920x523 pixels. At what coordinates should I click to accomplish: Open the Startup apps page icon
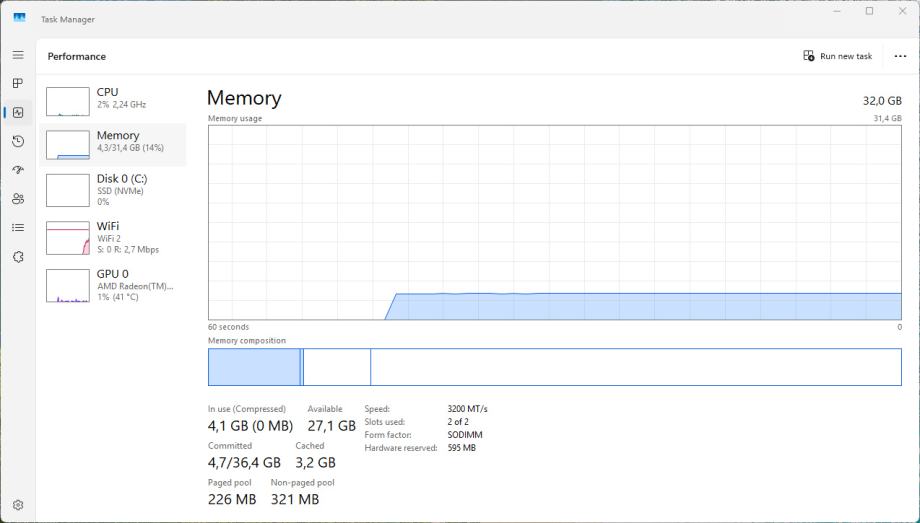(18, 170)
